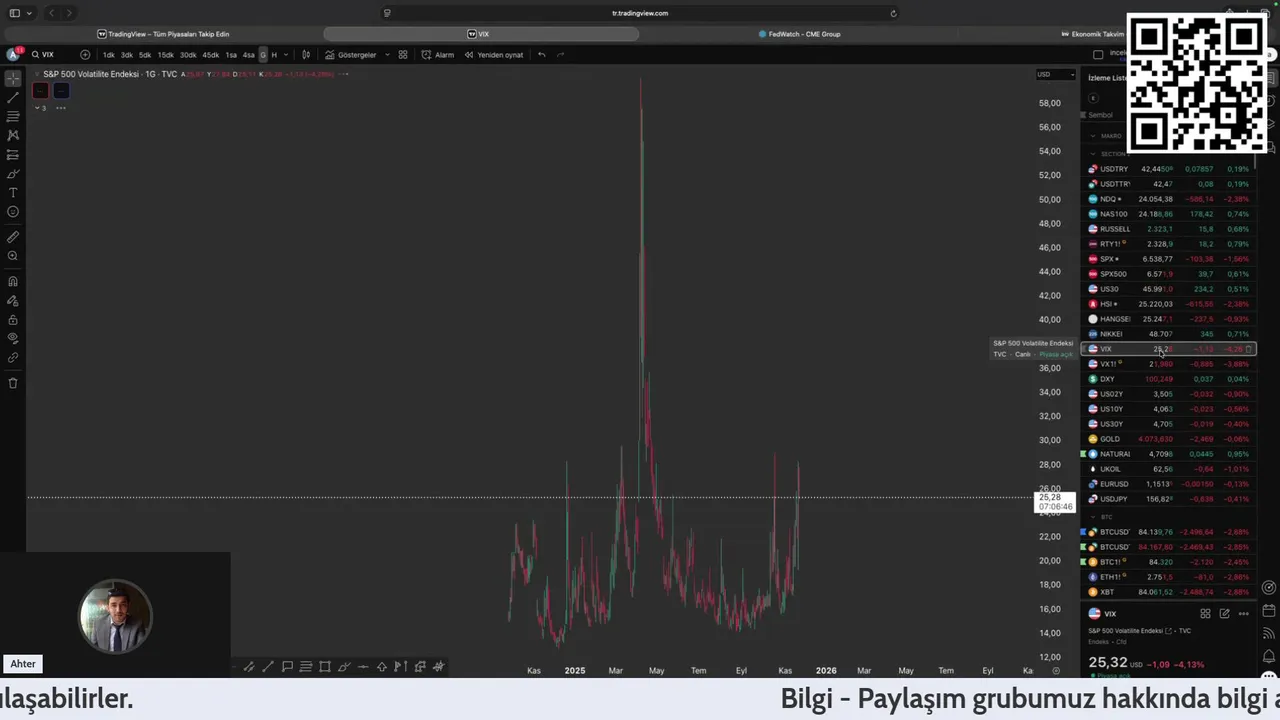Start Yeniden oynat bar replay
This screenshot has height=720, width=1280.
(x=494, y=55)
